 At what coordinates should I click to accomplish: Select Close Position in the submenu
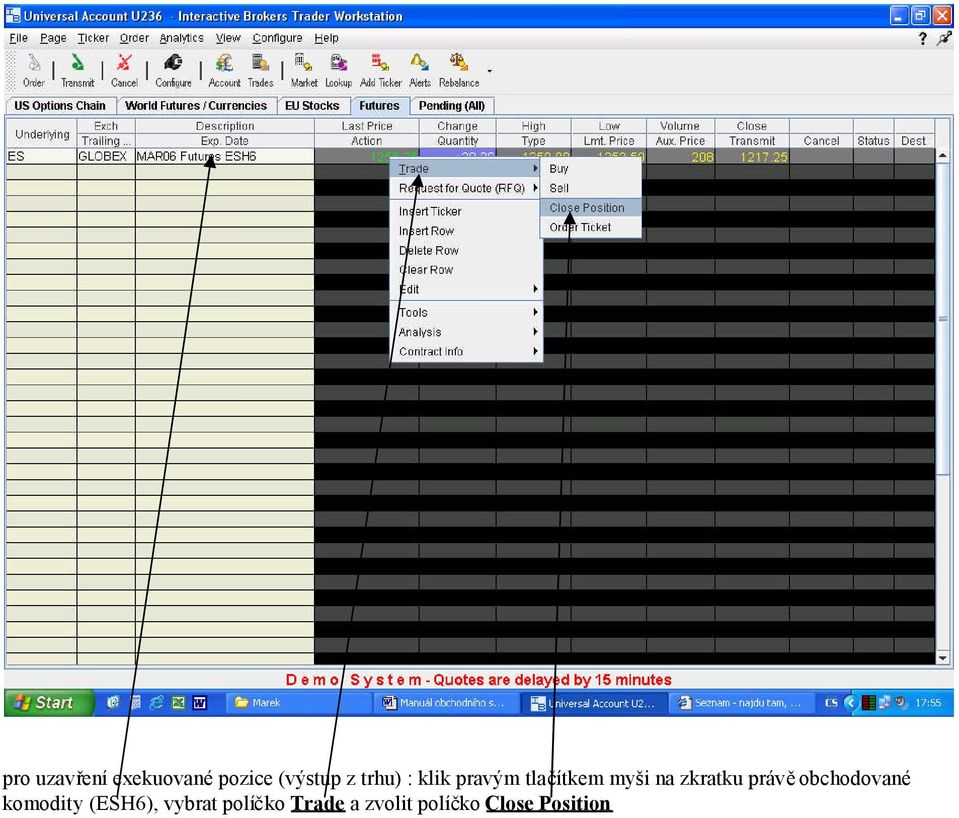click(x=591, y=207)
